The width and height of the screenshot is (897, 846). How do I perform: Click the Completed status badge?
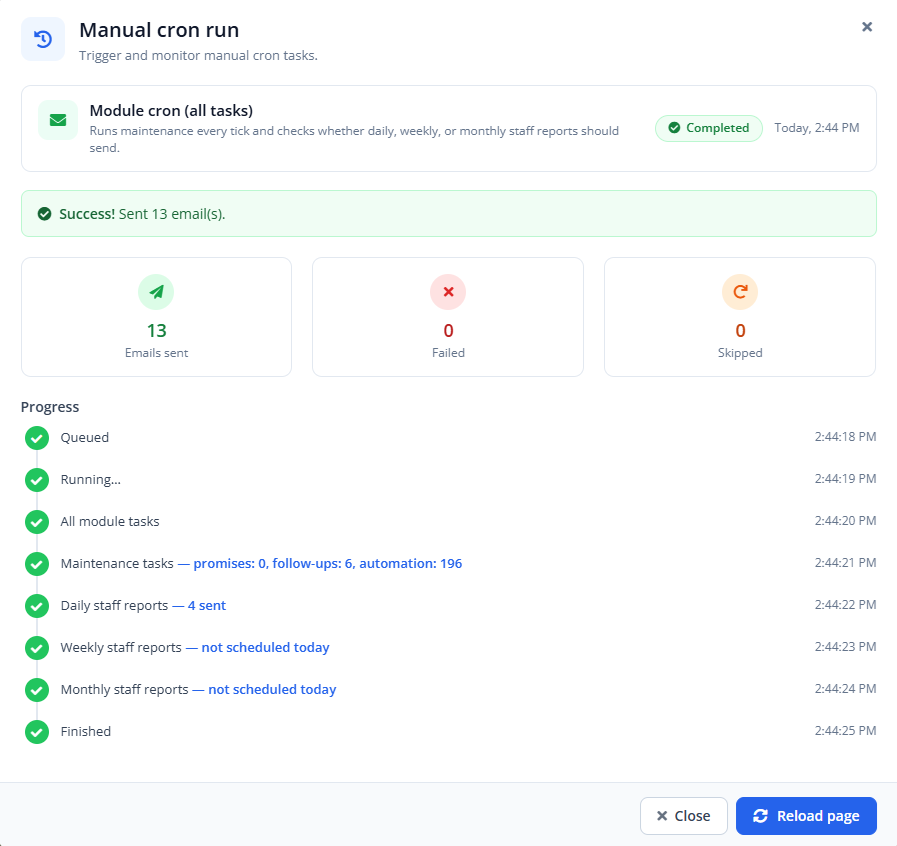709,128
